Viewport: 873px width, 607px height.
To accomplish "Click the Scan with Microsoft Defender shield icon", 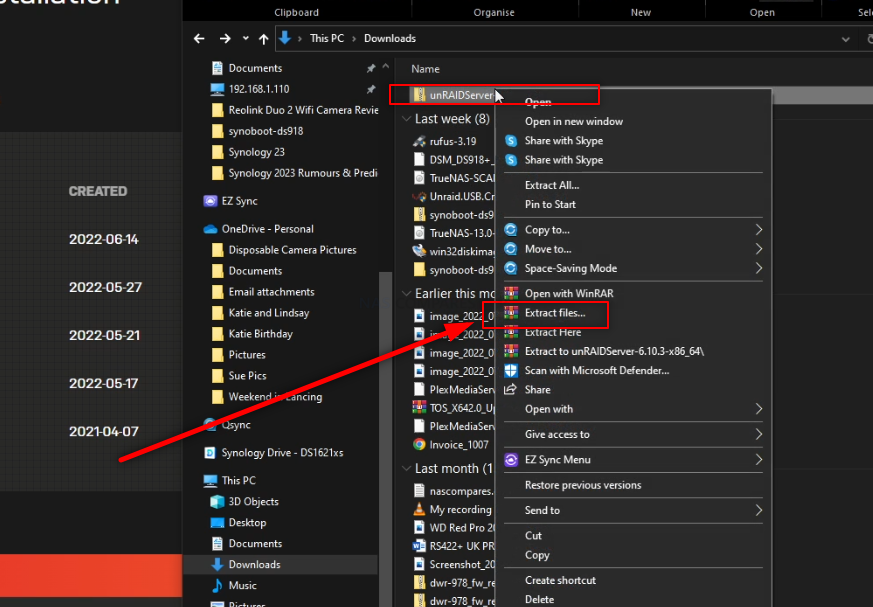I will (x=511, y=370).
